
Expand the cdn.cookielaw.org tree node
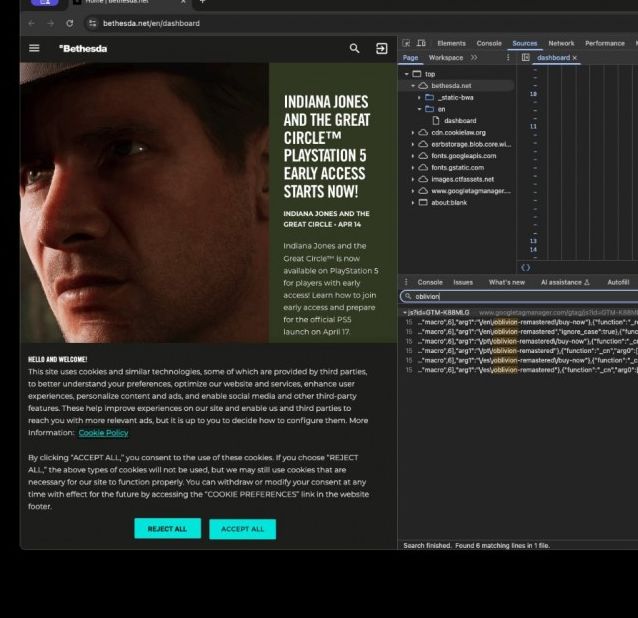click(413, 132)
